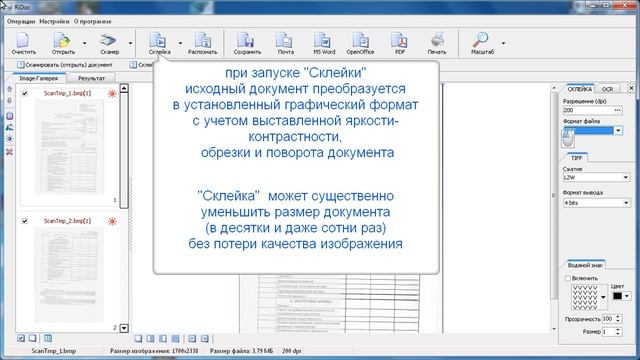Enable the Включить watermark checkbox
The height and width of the screenshot is (360, 640).
pos(568,278)
